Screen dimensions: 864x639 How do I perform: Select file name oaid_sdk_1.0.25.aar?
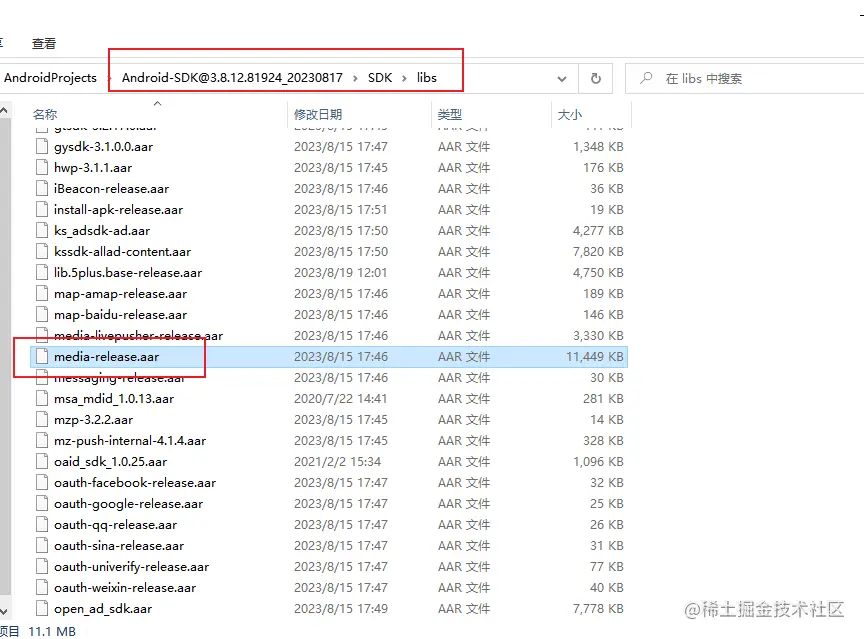point(110,461)
